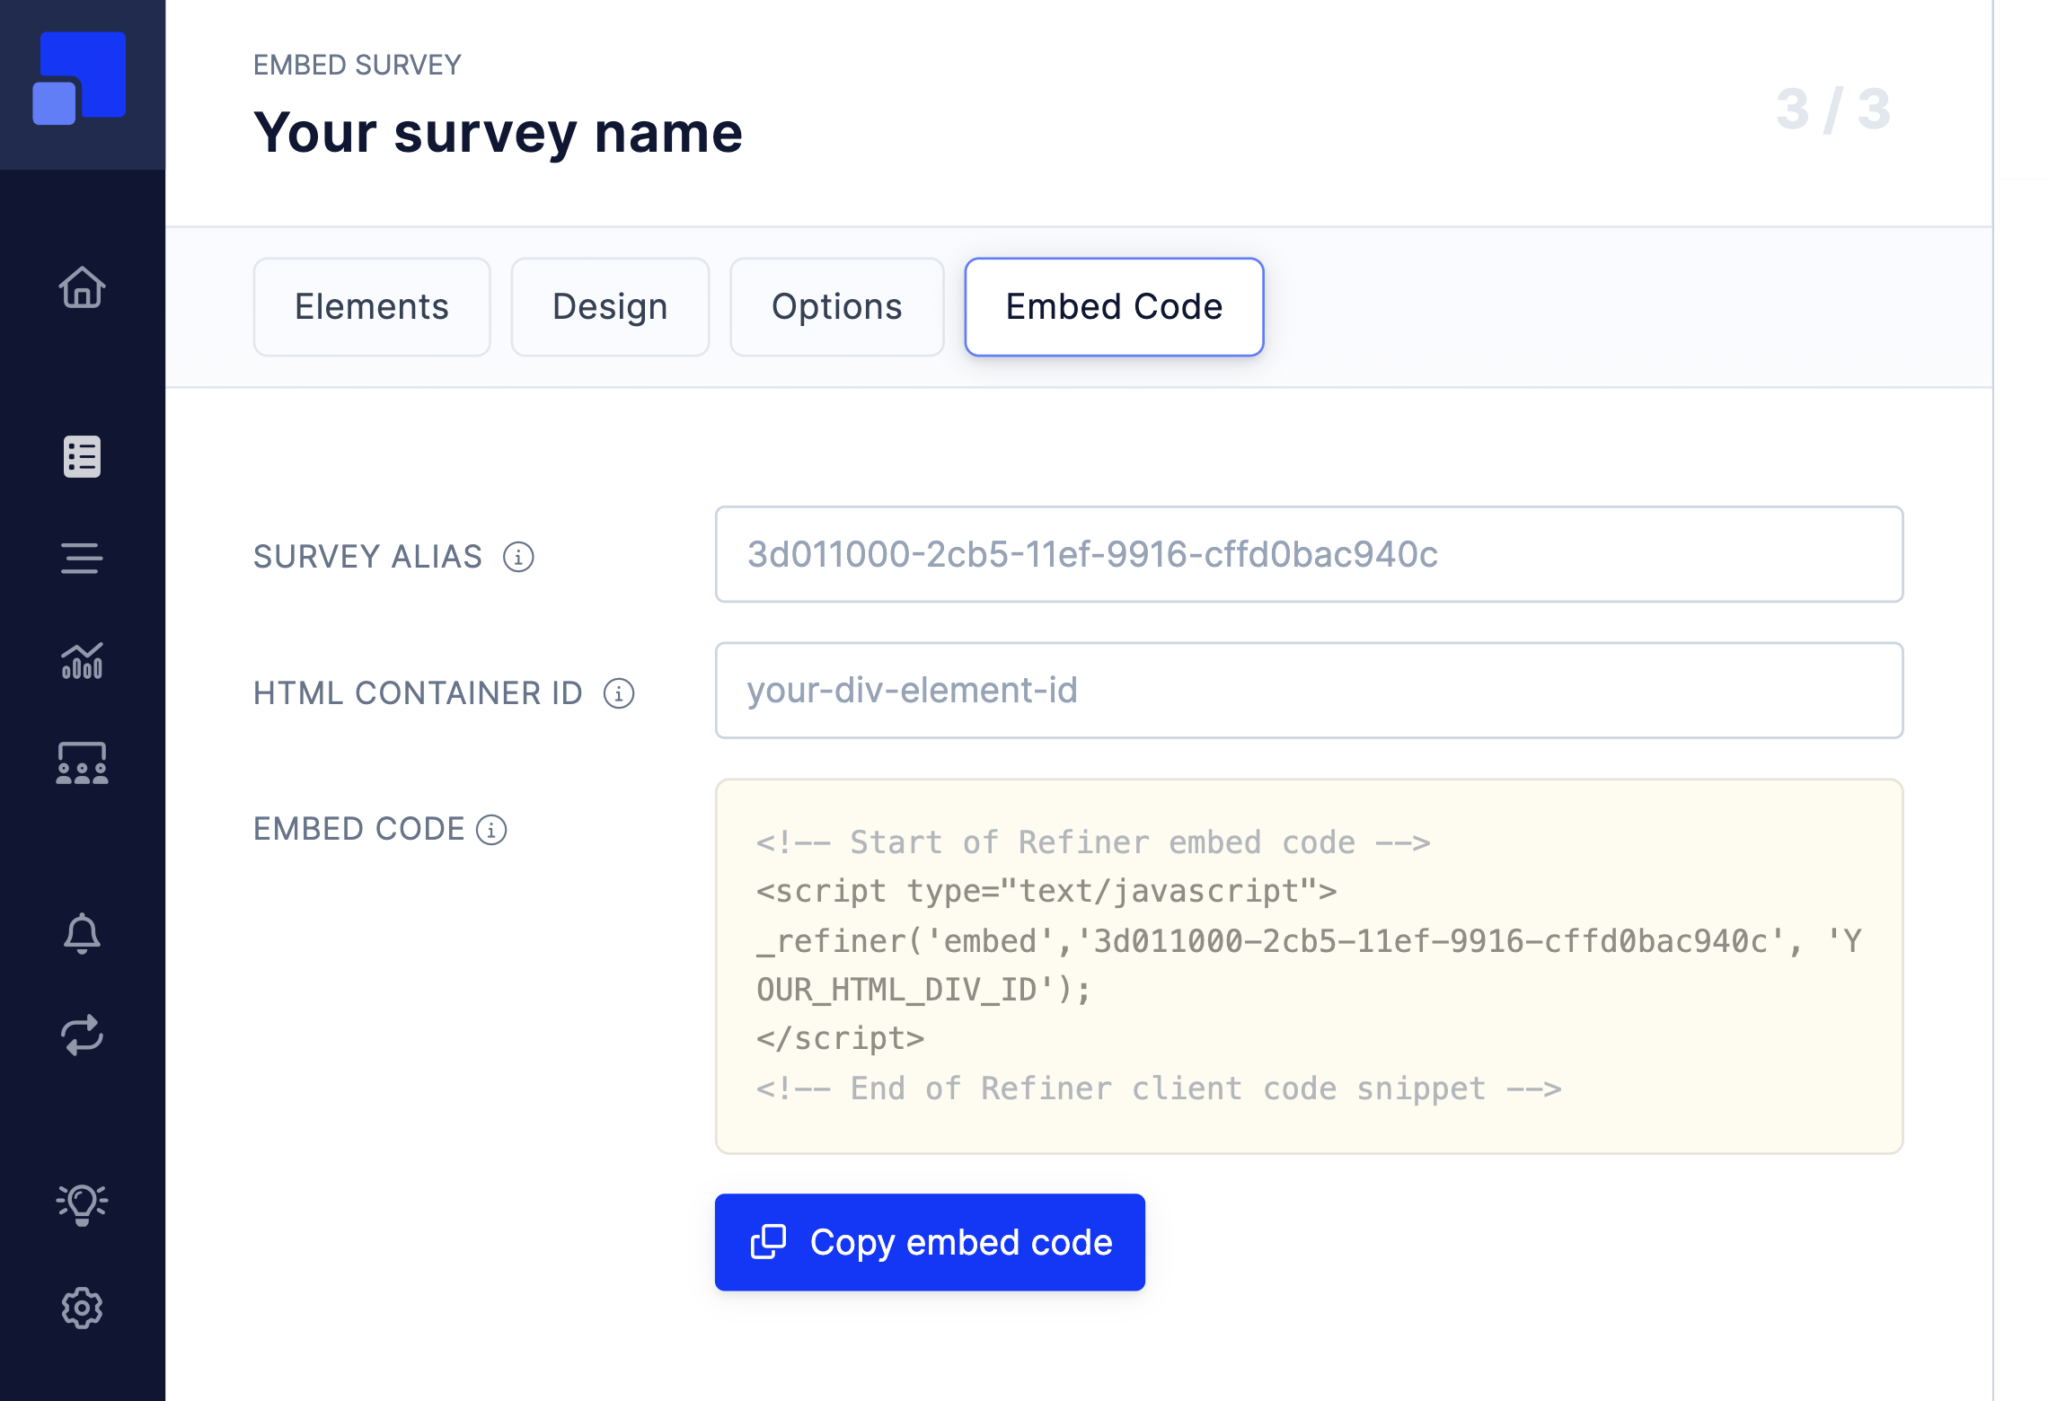The image size is (2048, 1401).
Task: Open the integrations sync arrows icon
Action: pos(82,1035)
